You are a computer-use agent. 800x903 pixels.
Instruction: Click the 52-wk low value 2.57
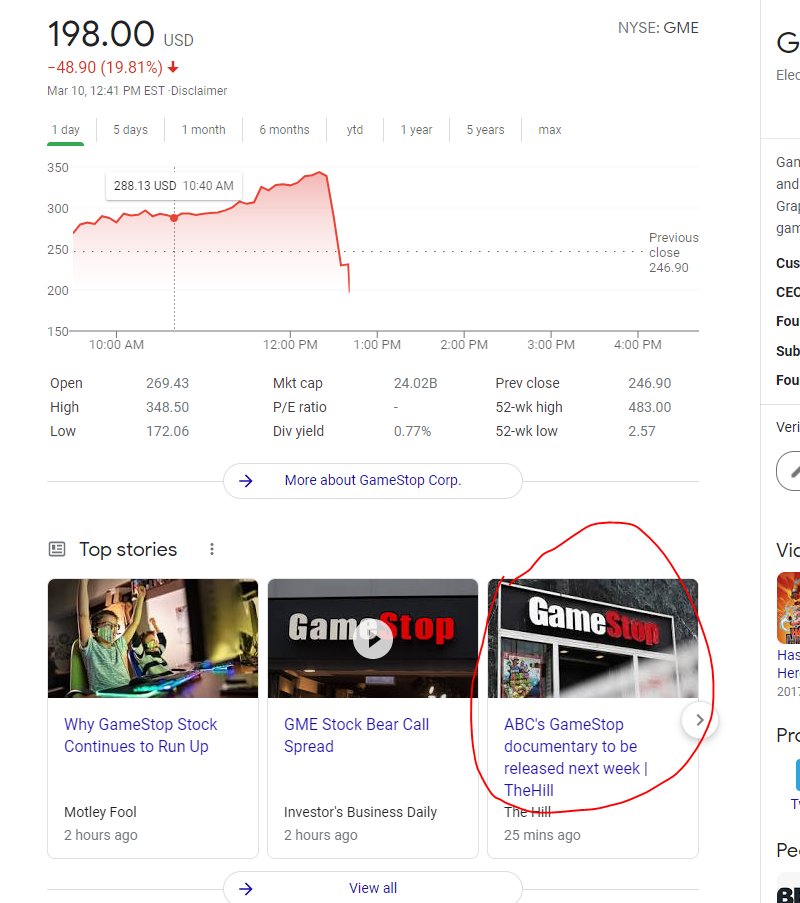click(642, 431)
